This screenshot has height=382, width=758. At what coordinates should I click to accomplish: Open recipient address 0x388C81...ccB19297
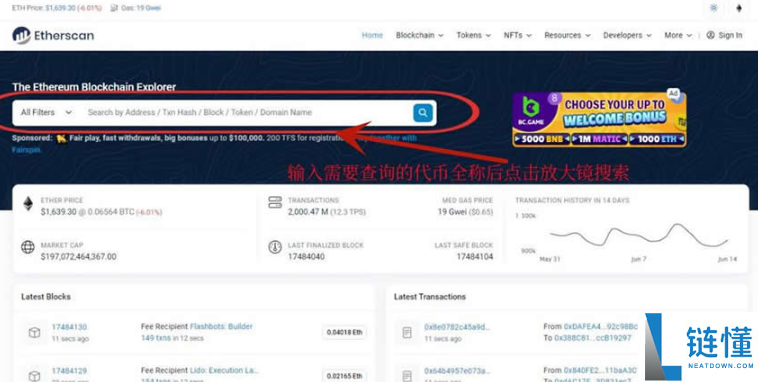(x=593, y=338)
